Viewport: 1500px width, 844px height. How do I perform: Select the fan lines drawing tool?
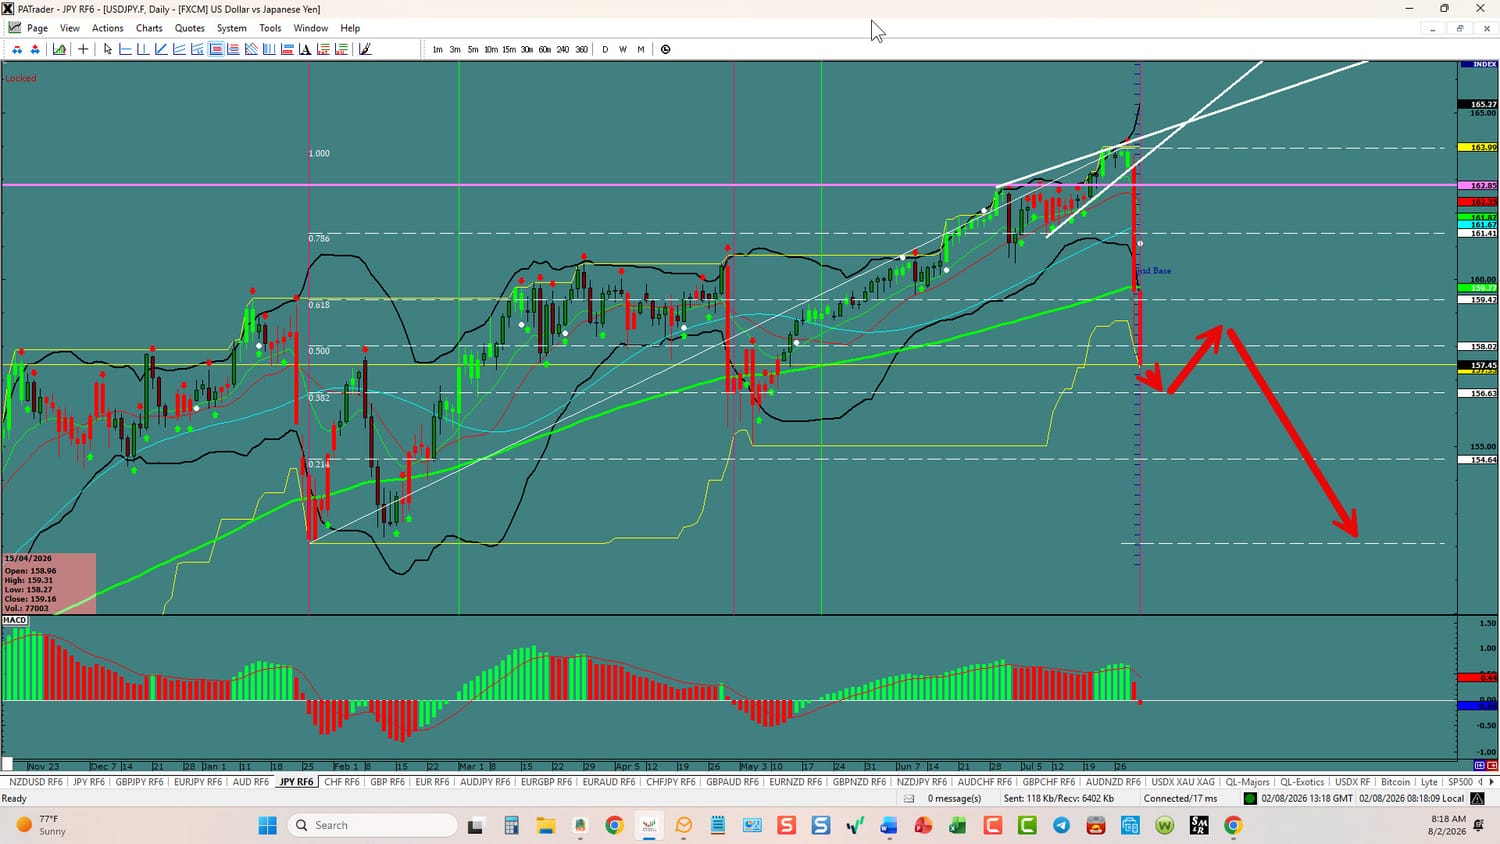pyautogui.click(x=197, y=49)
